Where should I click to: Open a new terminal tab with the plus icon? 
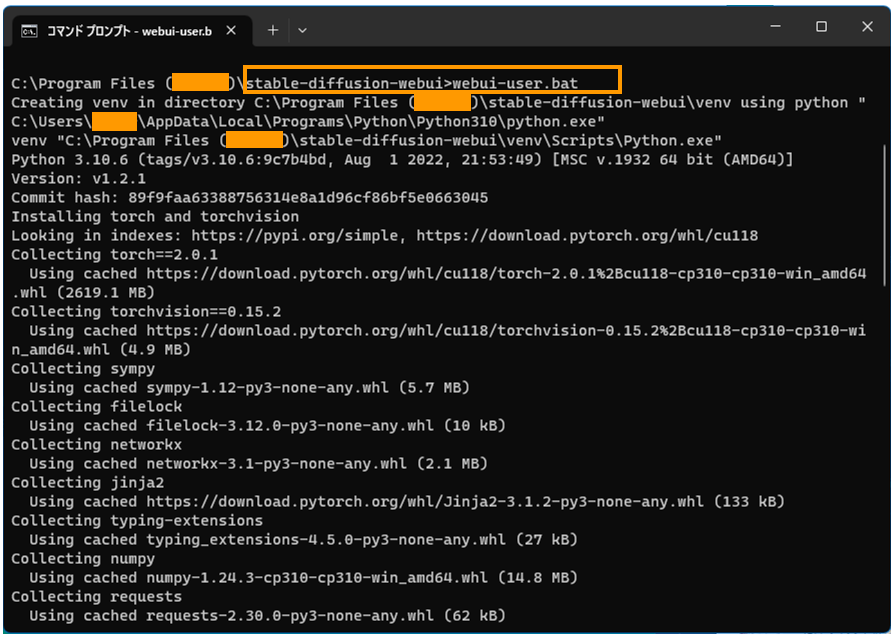272,30
